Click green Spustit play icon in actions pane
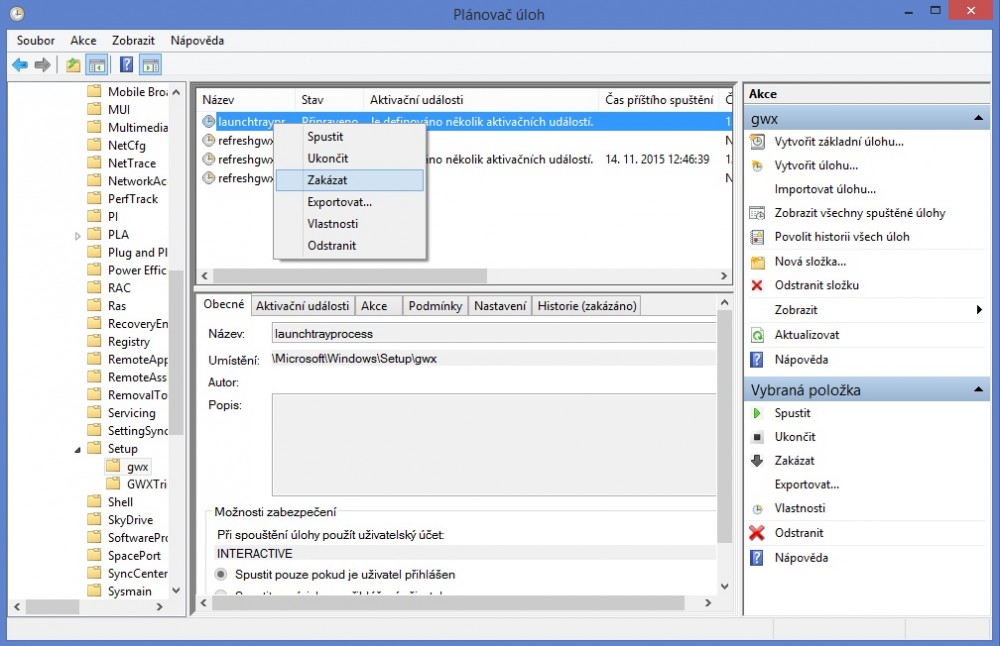This screenshot has width=1000, height=646. tap(757, 413)
